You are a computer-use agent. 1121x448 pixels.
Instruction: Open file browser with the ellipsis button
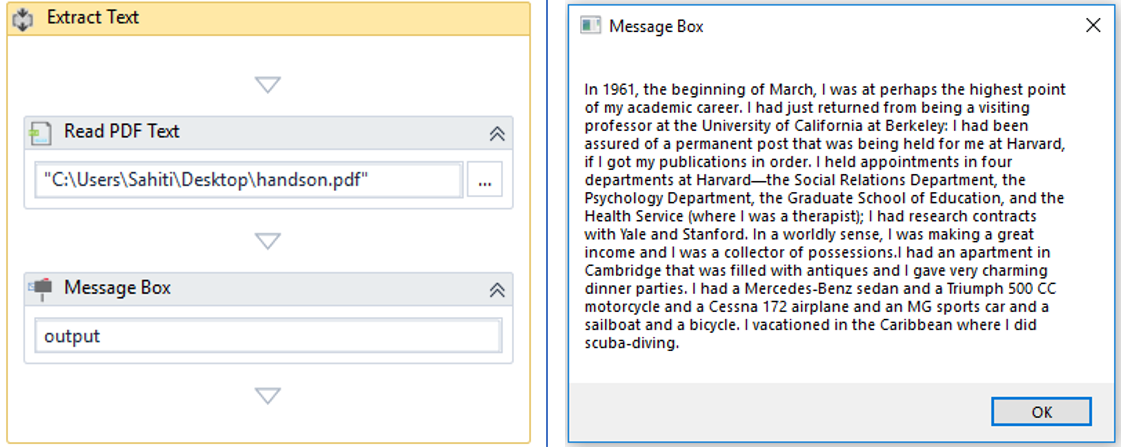coord(485,181)
